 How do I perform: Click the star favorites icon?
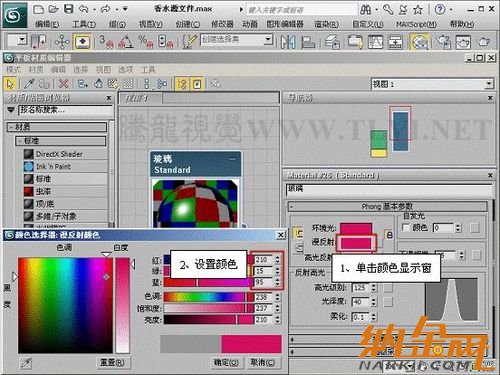(x=418, y=10)
